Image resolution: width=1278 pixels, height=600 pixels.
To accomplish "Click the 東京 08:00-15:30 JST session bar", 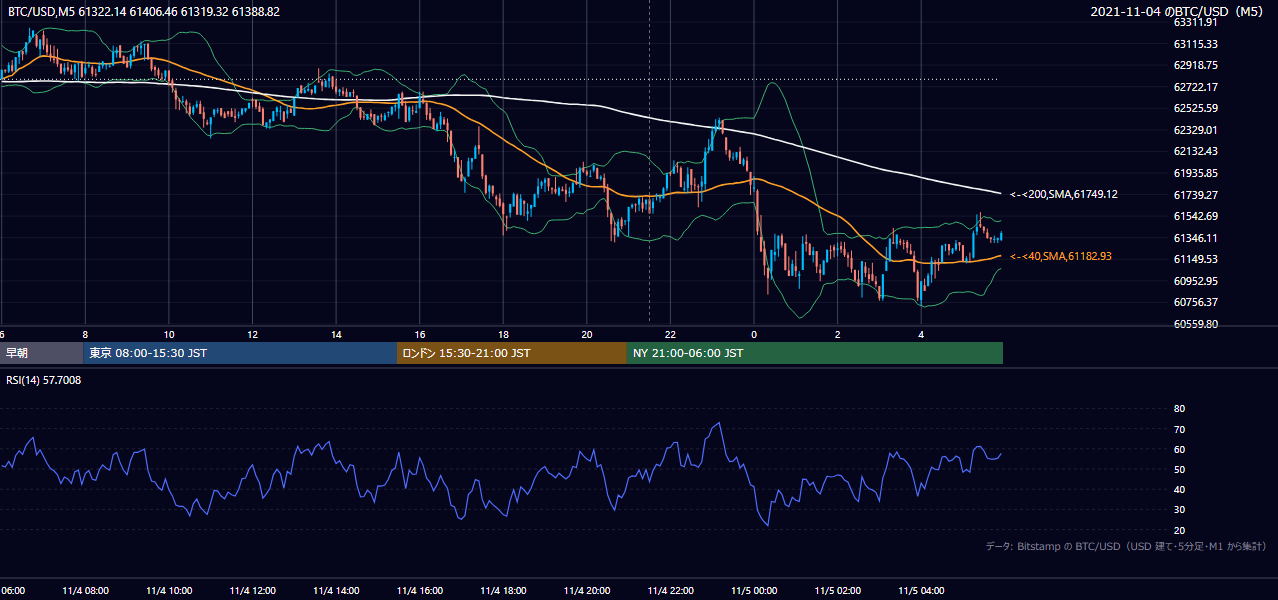I will coord(240,353).
